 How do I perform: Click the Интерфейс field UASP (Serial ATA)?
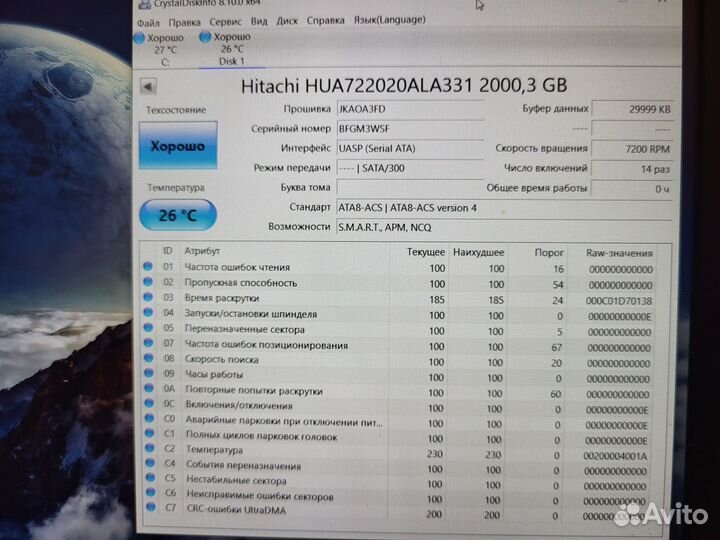point(411,148)
